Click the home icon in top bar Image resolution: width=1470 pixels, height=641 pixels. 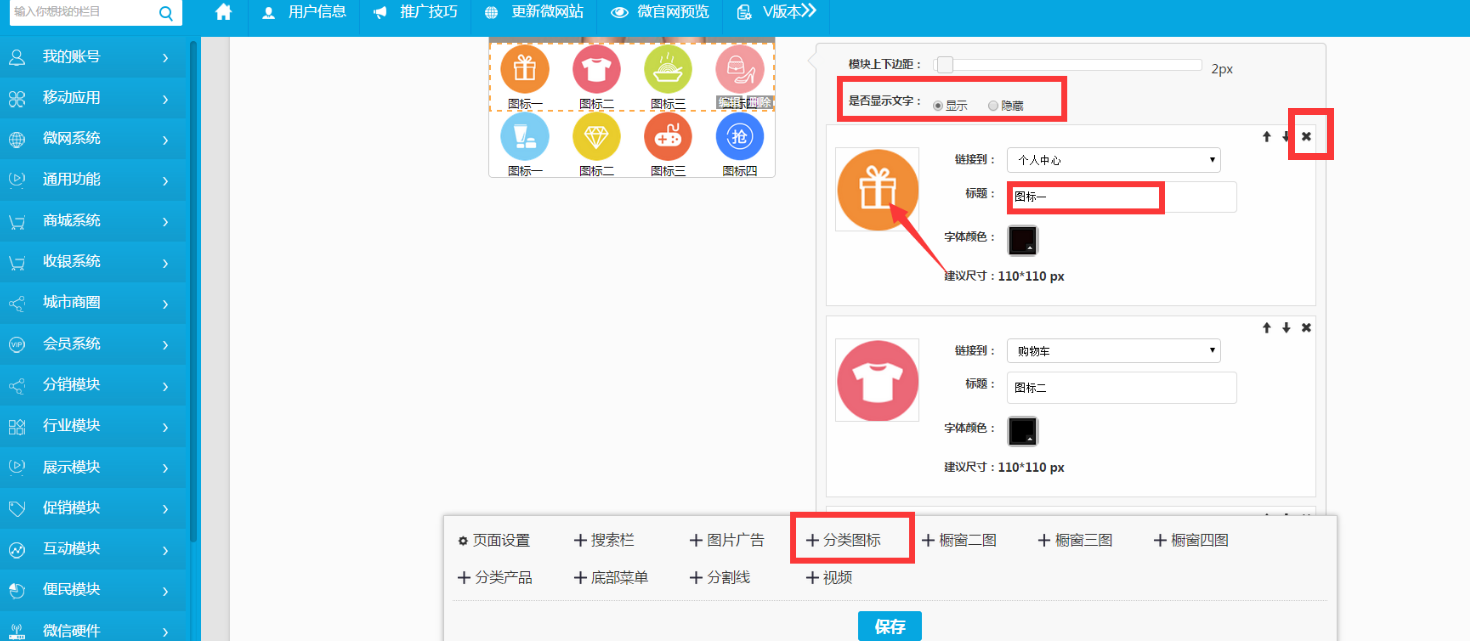pos(223,13)
